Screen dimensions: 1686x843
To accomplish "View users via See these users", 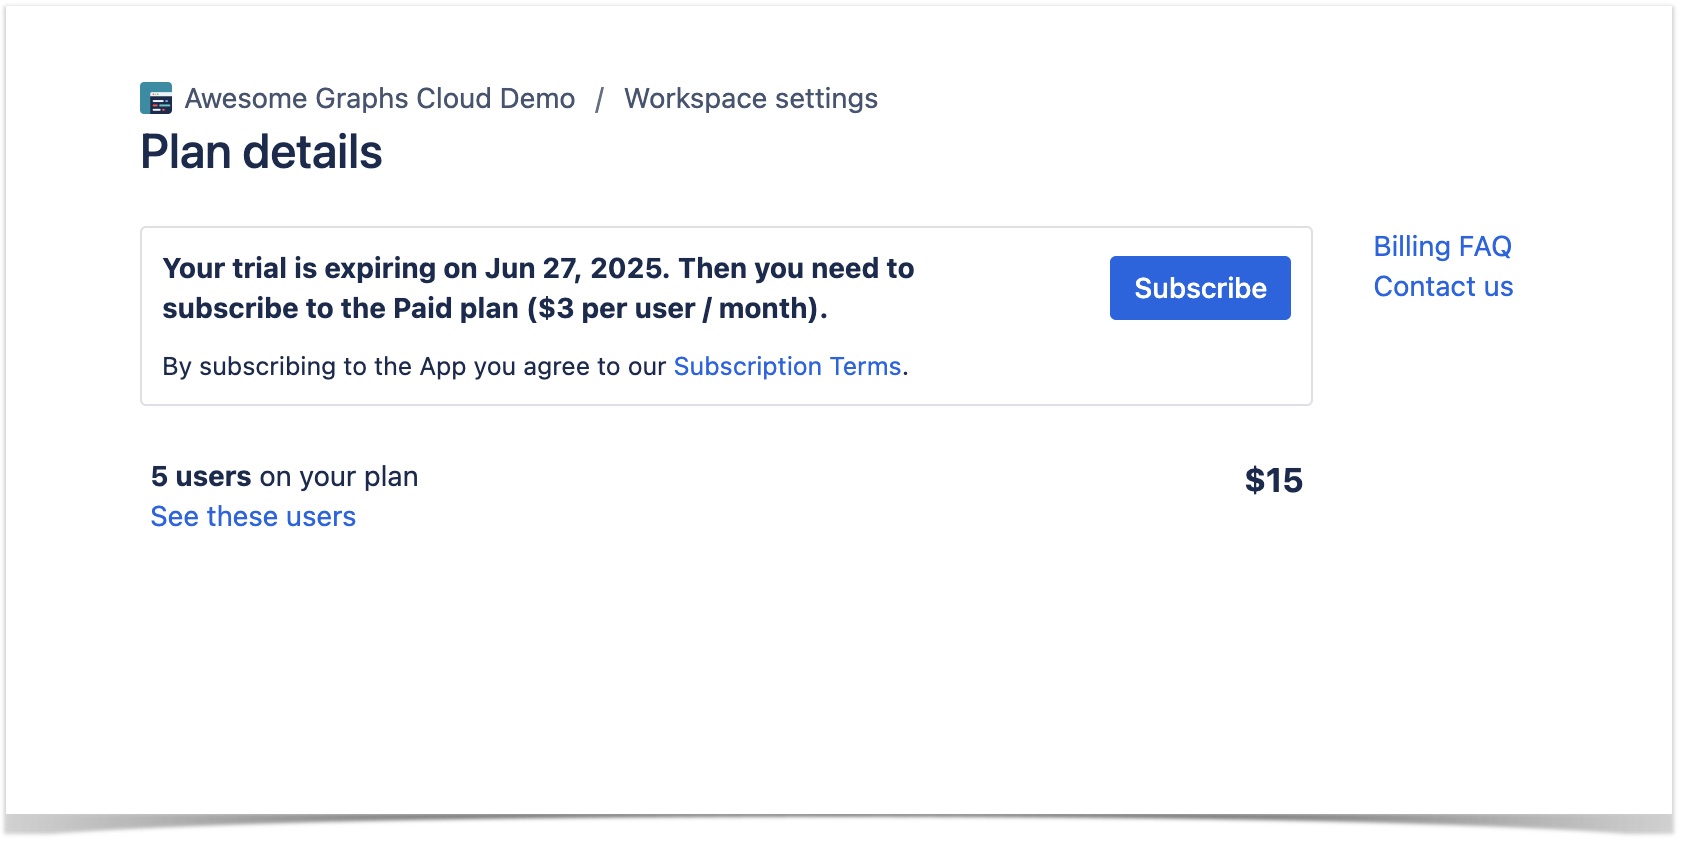I will coord(253,517).
